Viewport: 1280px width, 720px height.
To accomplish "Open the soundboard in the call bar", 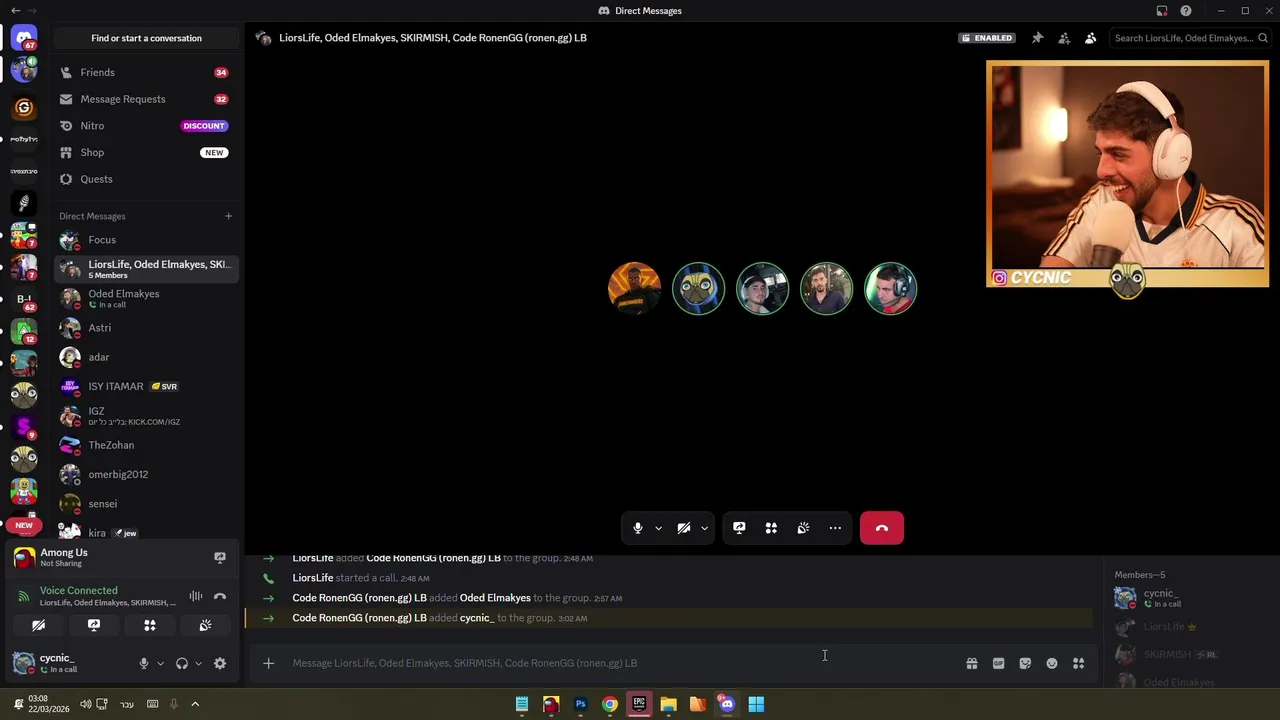I will [x=803, y=528].
